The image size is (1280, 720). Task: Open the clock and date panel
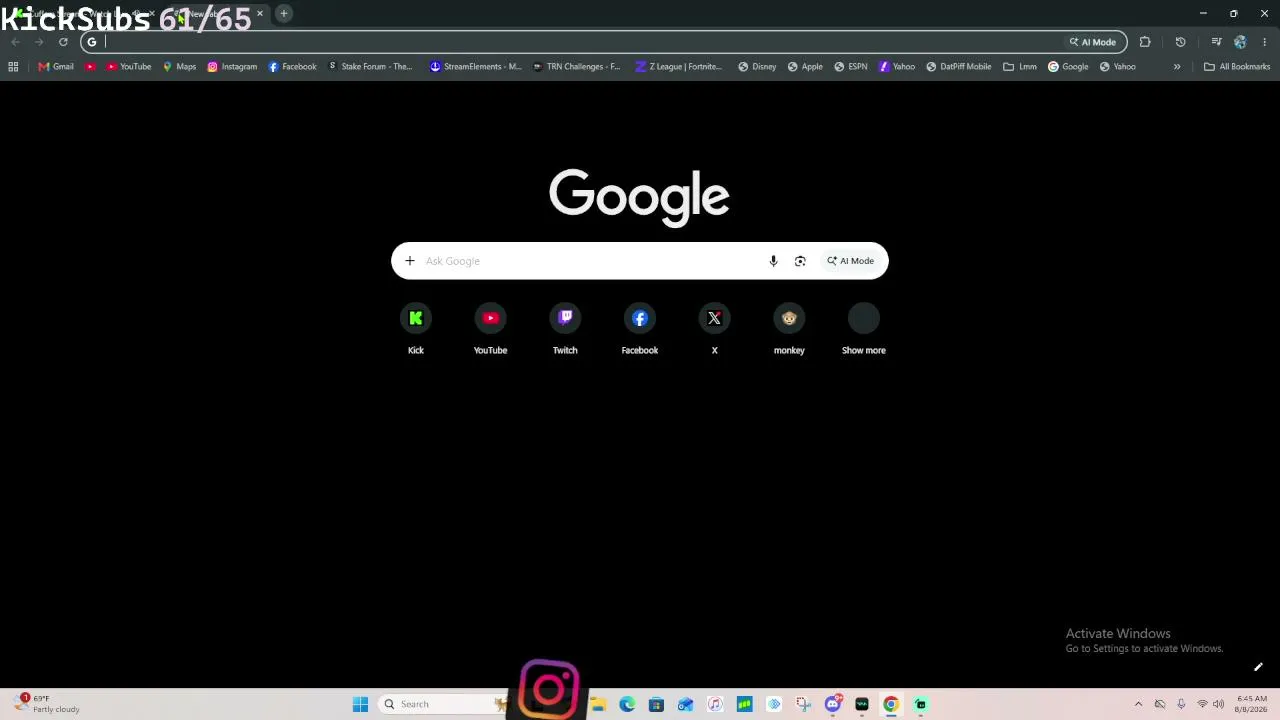1251,704
